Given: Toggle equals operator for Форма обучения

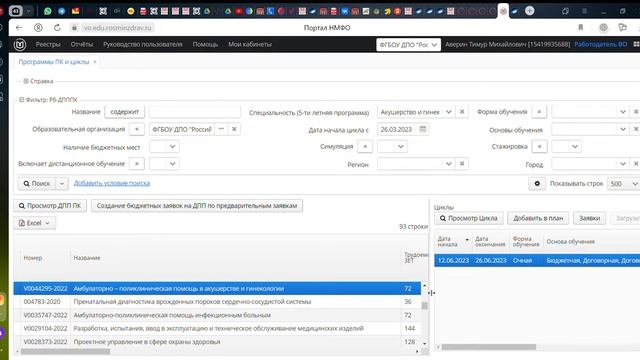Looking at the screenshot, I should point(539,112).
